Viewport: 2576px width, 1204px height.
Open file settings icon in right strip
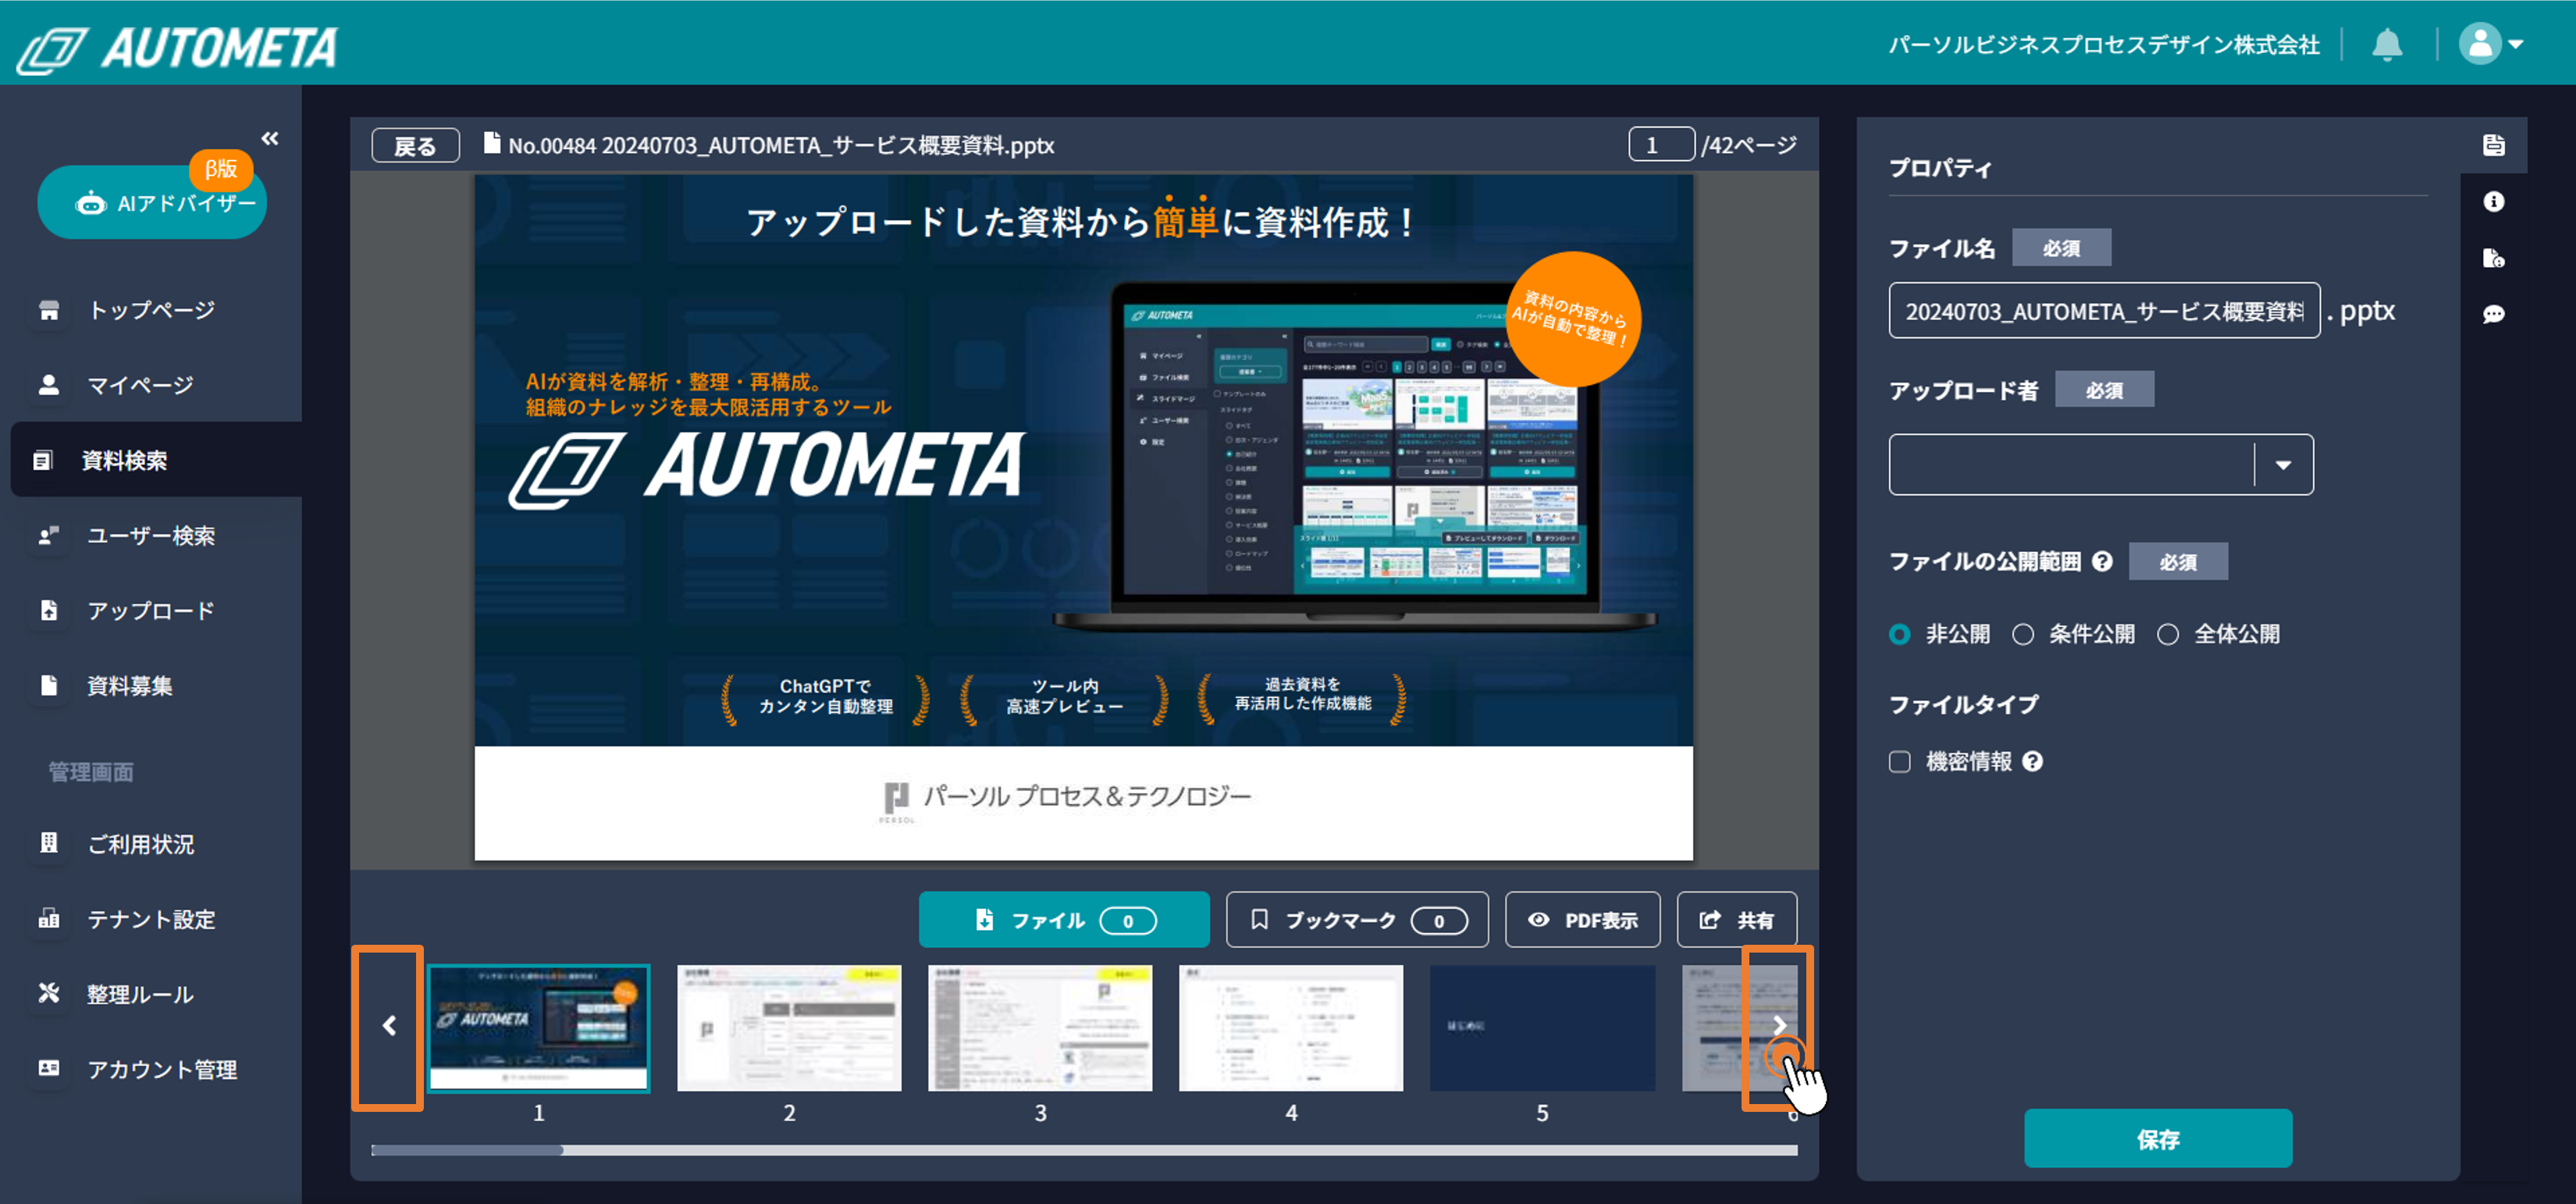[2493, 258]
